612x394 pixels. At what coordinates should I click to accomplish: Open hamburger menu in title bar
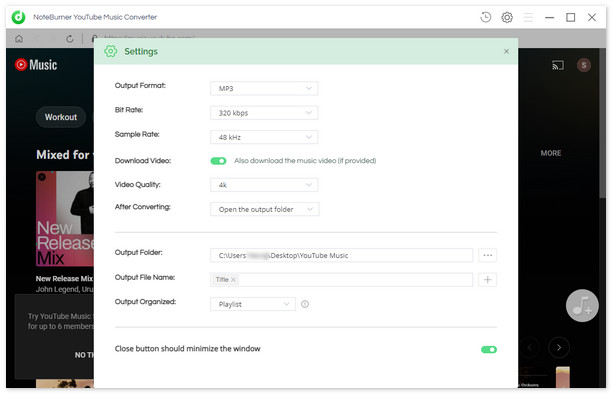click(528, 17)
